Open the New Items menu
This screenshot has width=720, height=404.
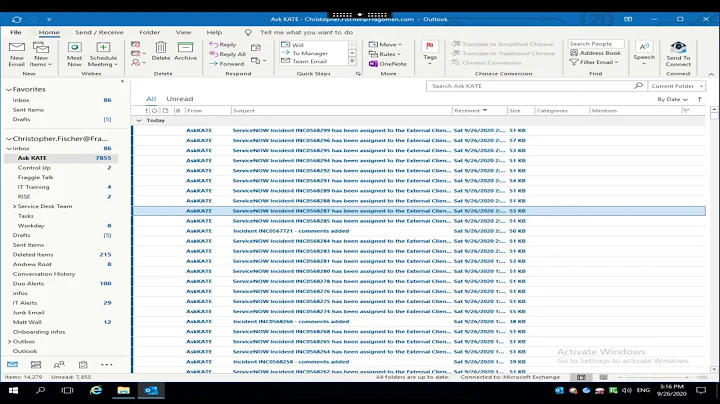point(40,54)
